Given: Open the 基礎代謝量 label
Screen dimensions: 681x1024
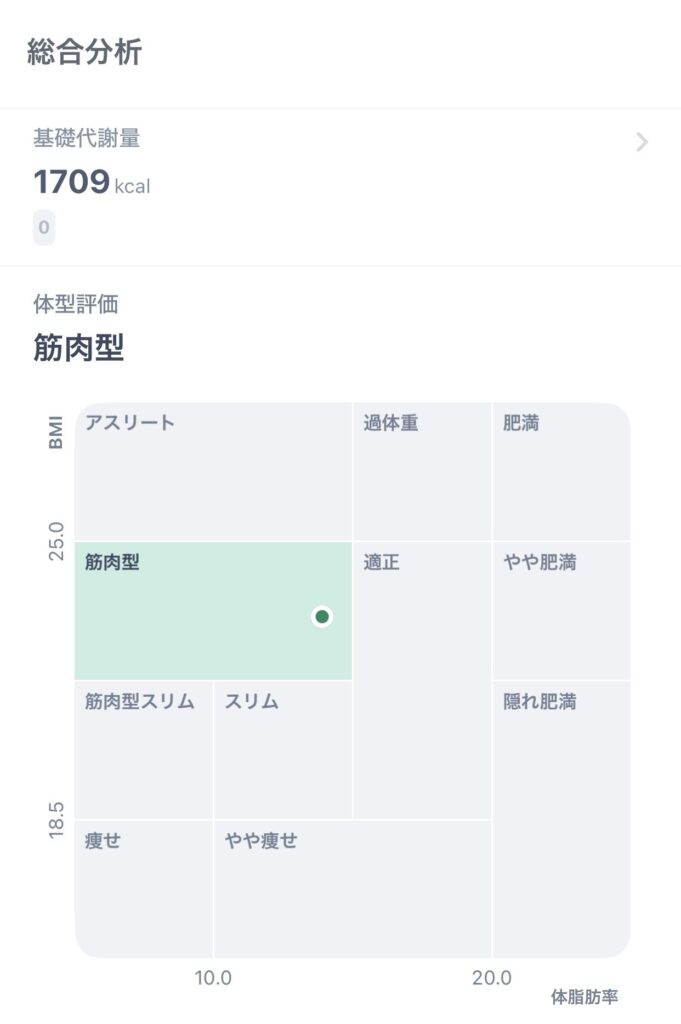Looking at the screenshot, I should pyautogui.click(x=86, y=139).
